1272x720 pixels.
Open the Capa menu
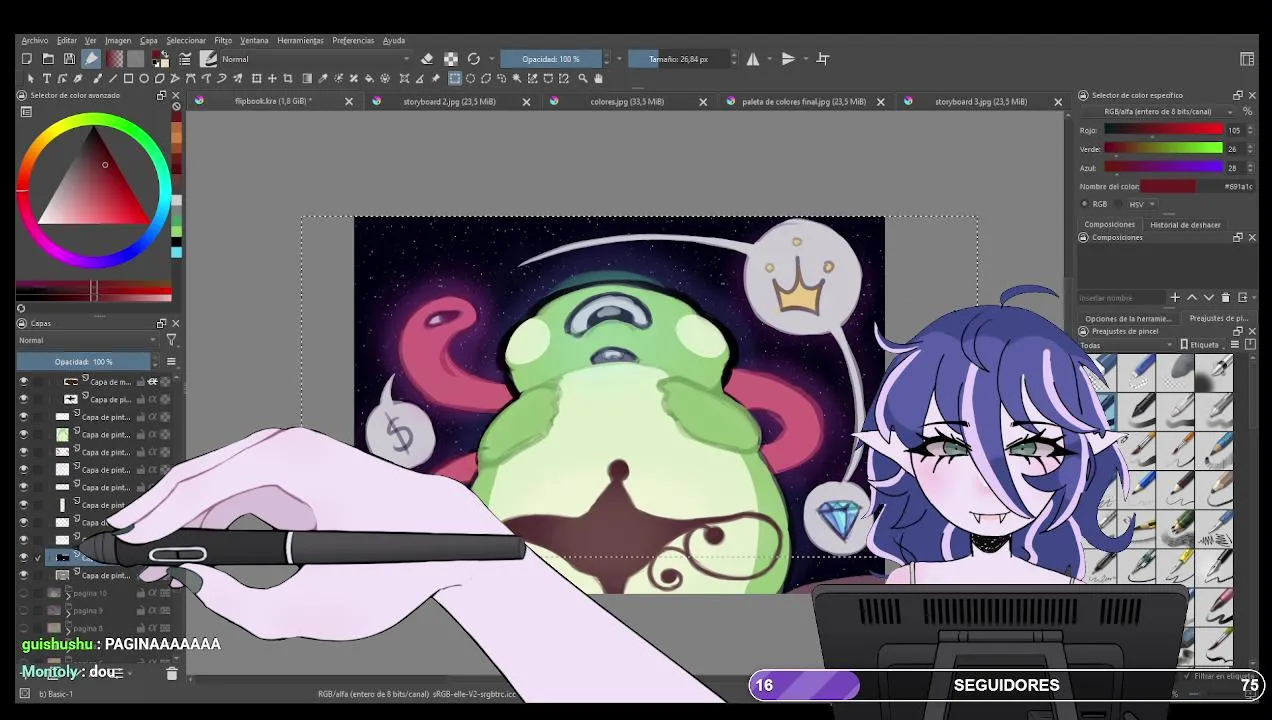pyautogui.click(x=149, y=41)
